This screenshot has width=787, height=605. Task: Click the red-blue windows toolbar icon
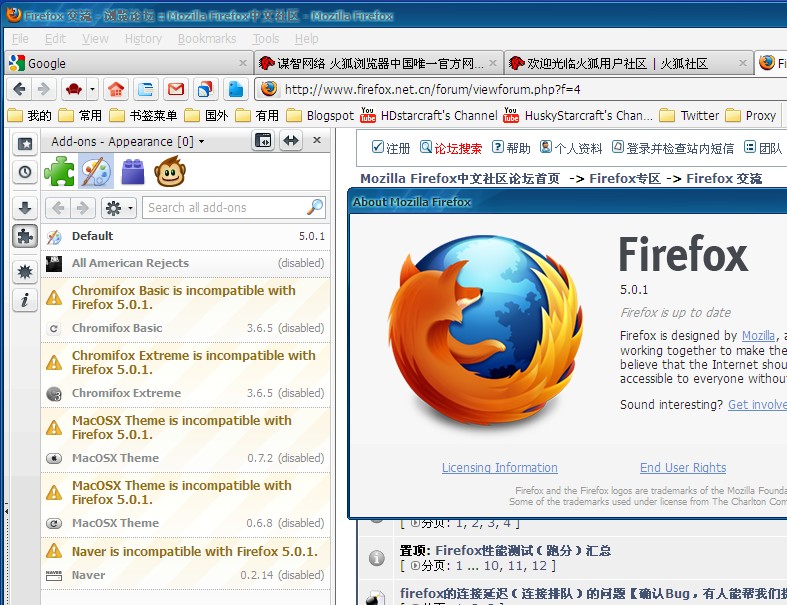[x=205, y=89]
